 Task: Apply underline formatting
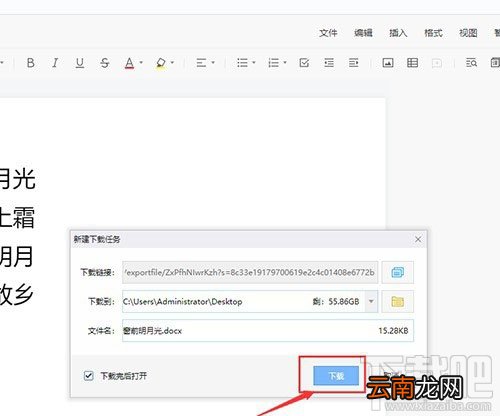80,63
